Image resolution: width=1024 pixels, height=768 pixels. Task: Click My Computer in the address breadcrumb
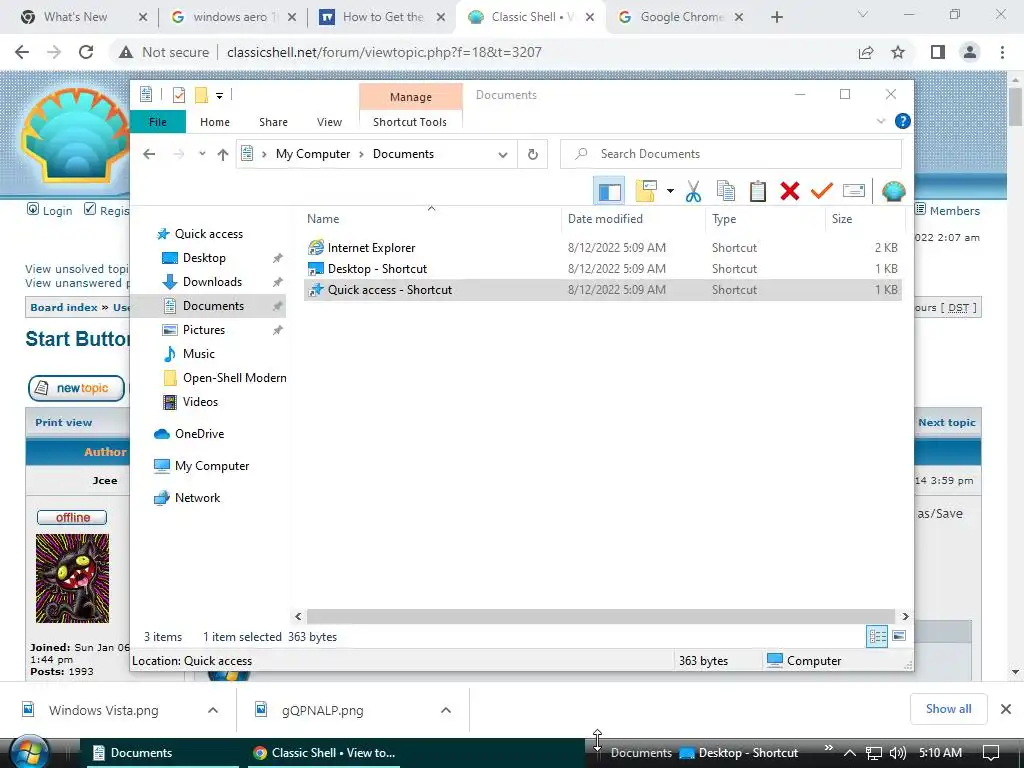pyautogui.click(x=313, y=154)
